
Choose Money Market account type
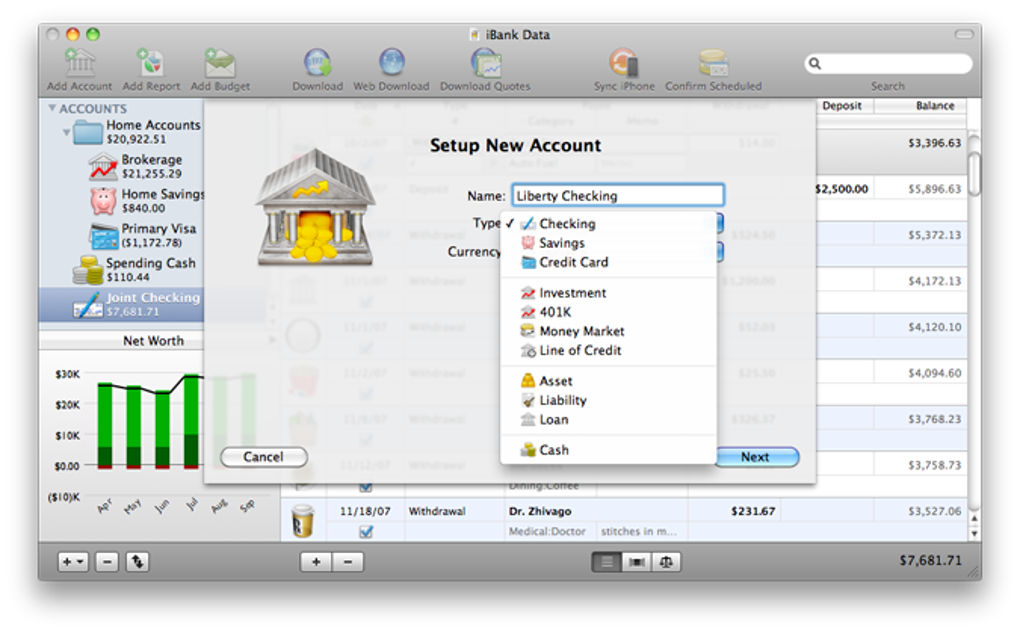coord(608,331)
